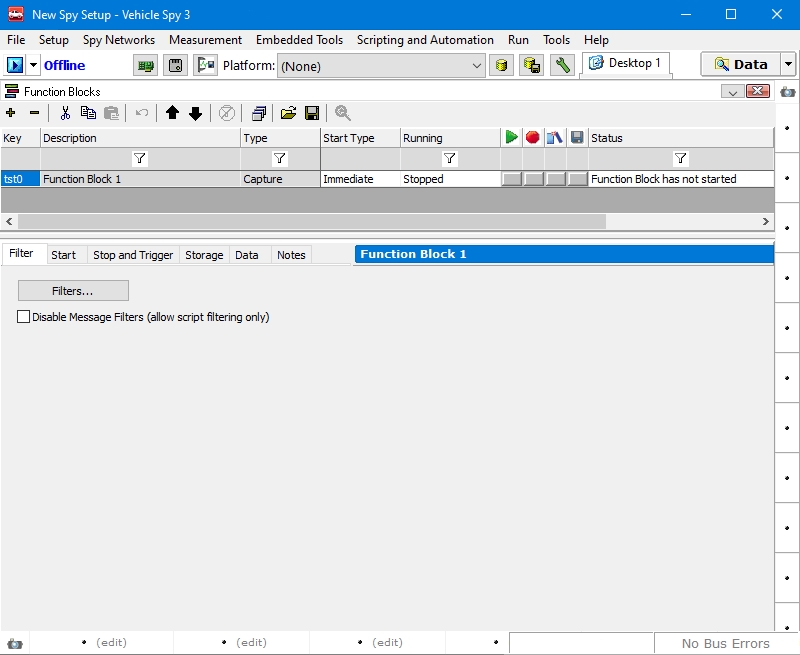Open the Spy Networks menu
Image resolution: width=800 pixels, height=655 pixels.
point(119,40)
